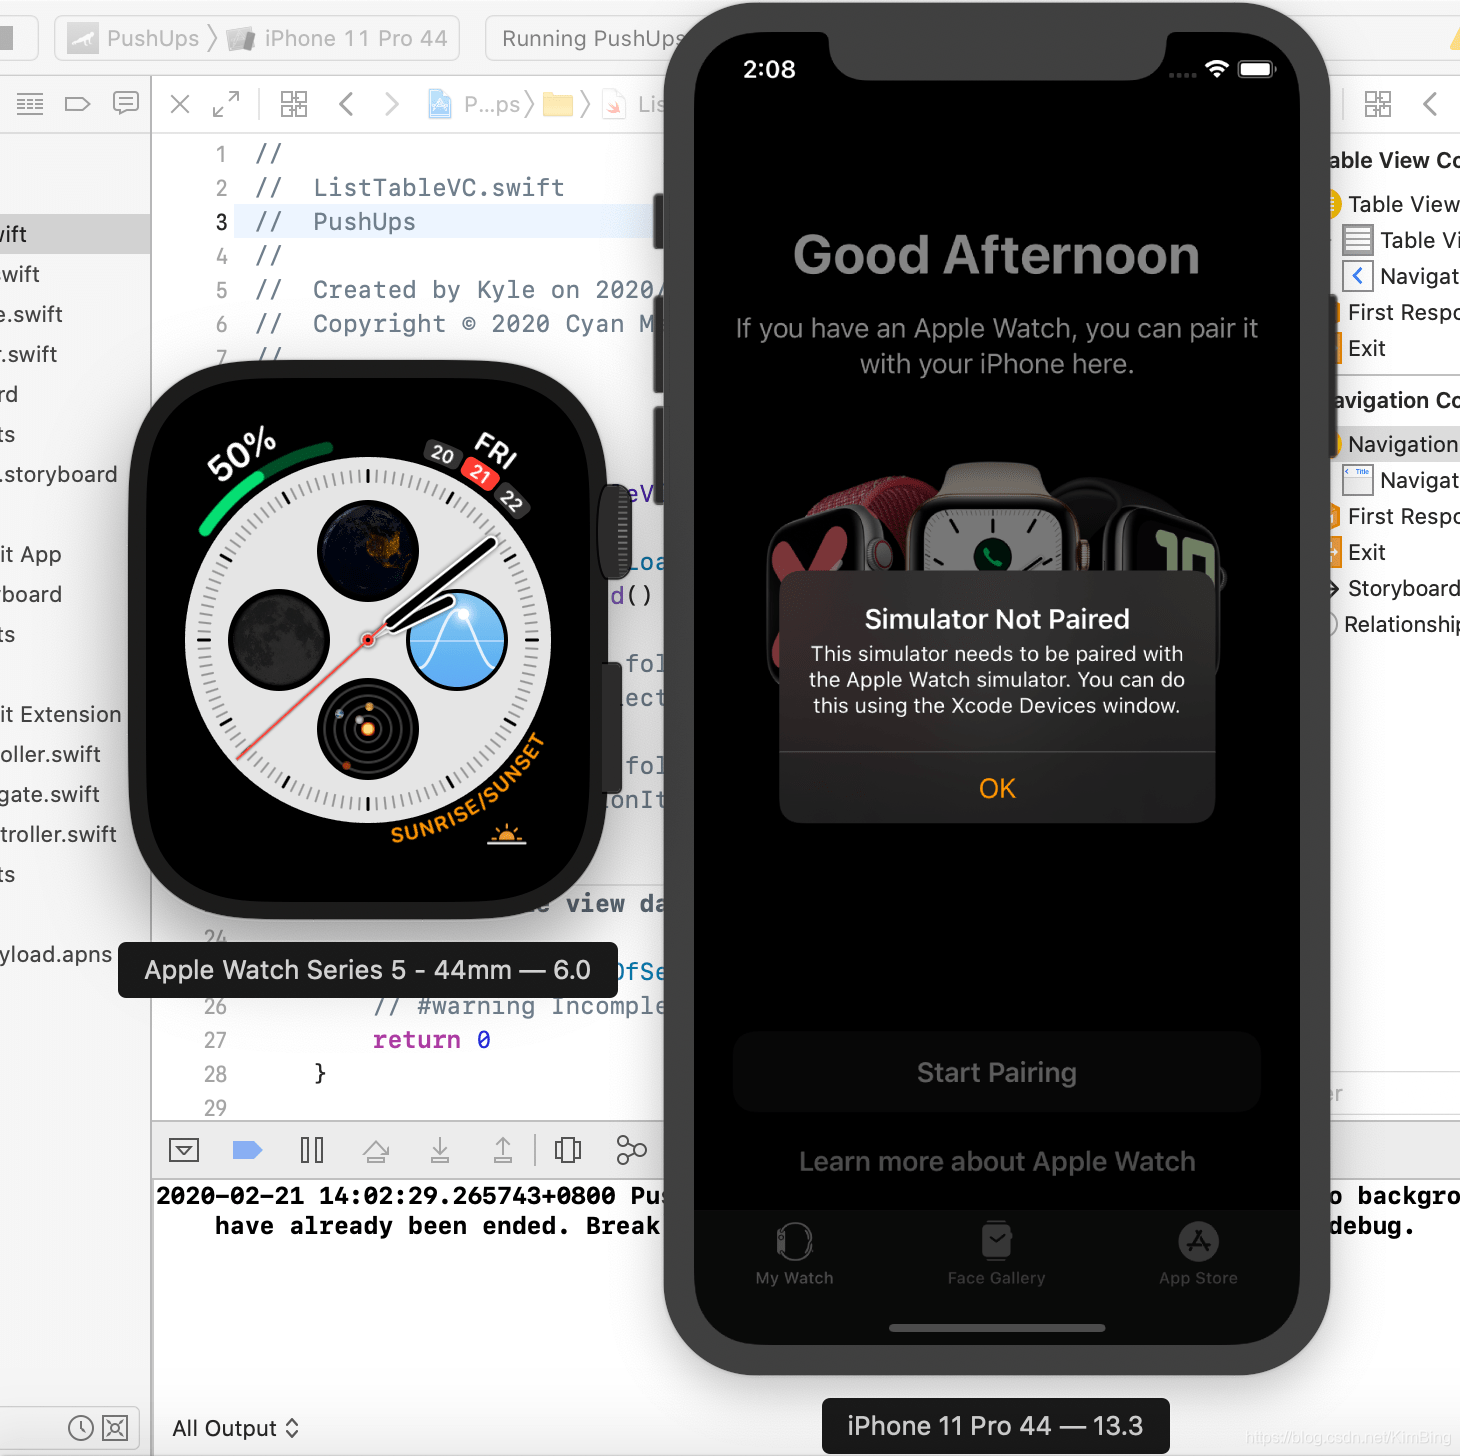This screenshot has height=1456, width=1460.
Task: Tap the Moon complication on the watch face
Action: tap(279, 640)
